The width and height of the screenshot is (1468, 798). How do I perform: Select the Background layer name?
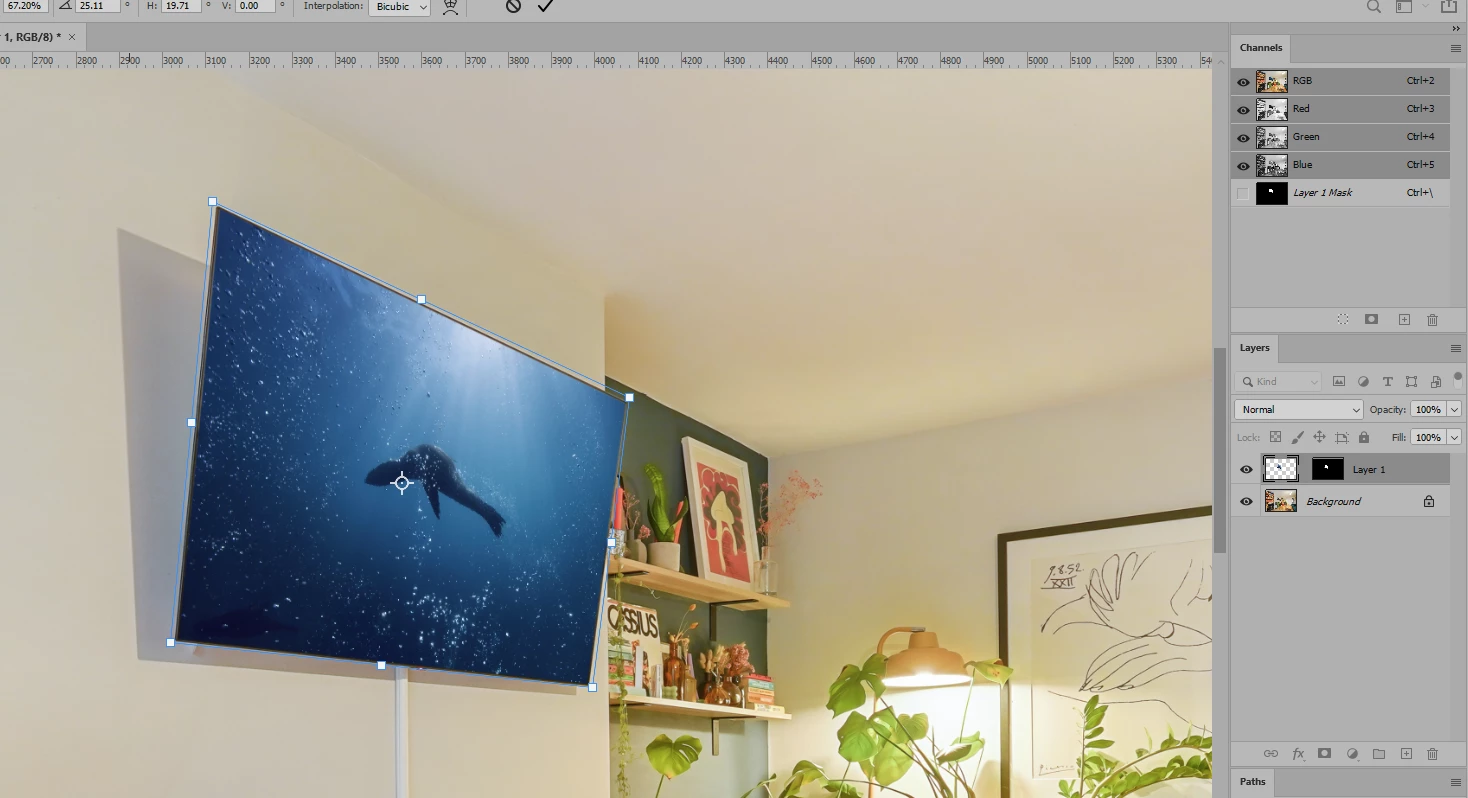[1333, 501]
